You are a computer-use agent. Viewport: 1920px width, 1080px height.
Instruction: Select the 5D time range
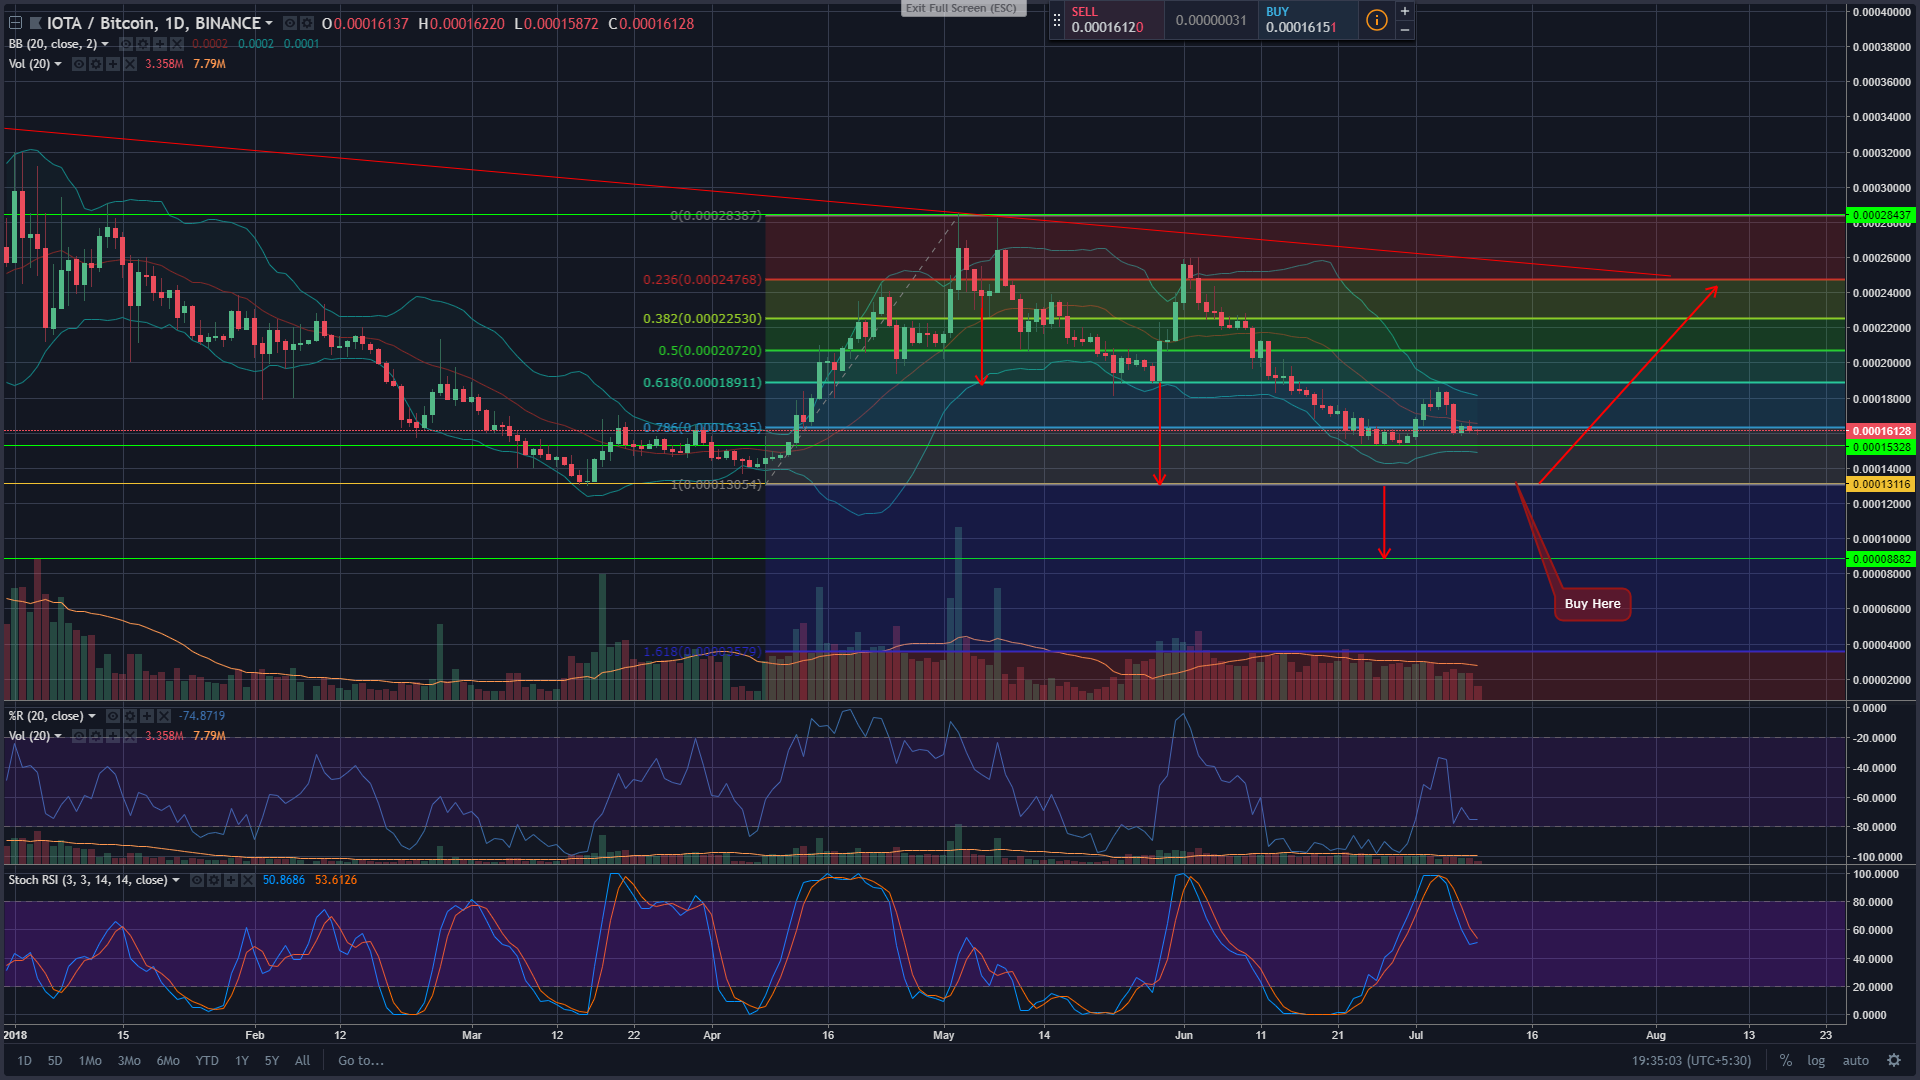tap(55, 1061)
